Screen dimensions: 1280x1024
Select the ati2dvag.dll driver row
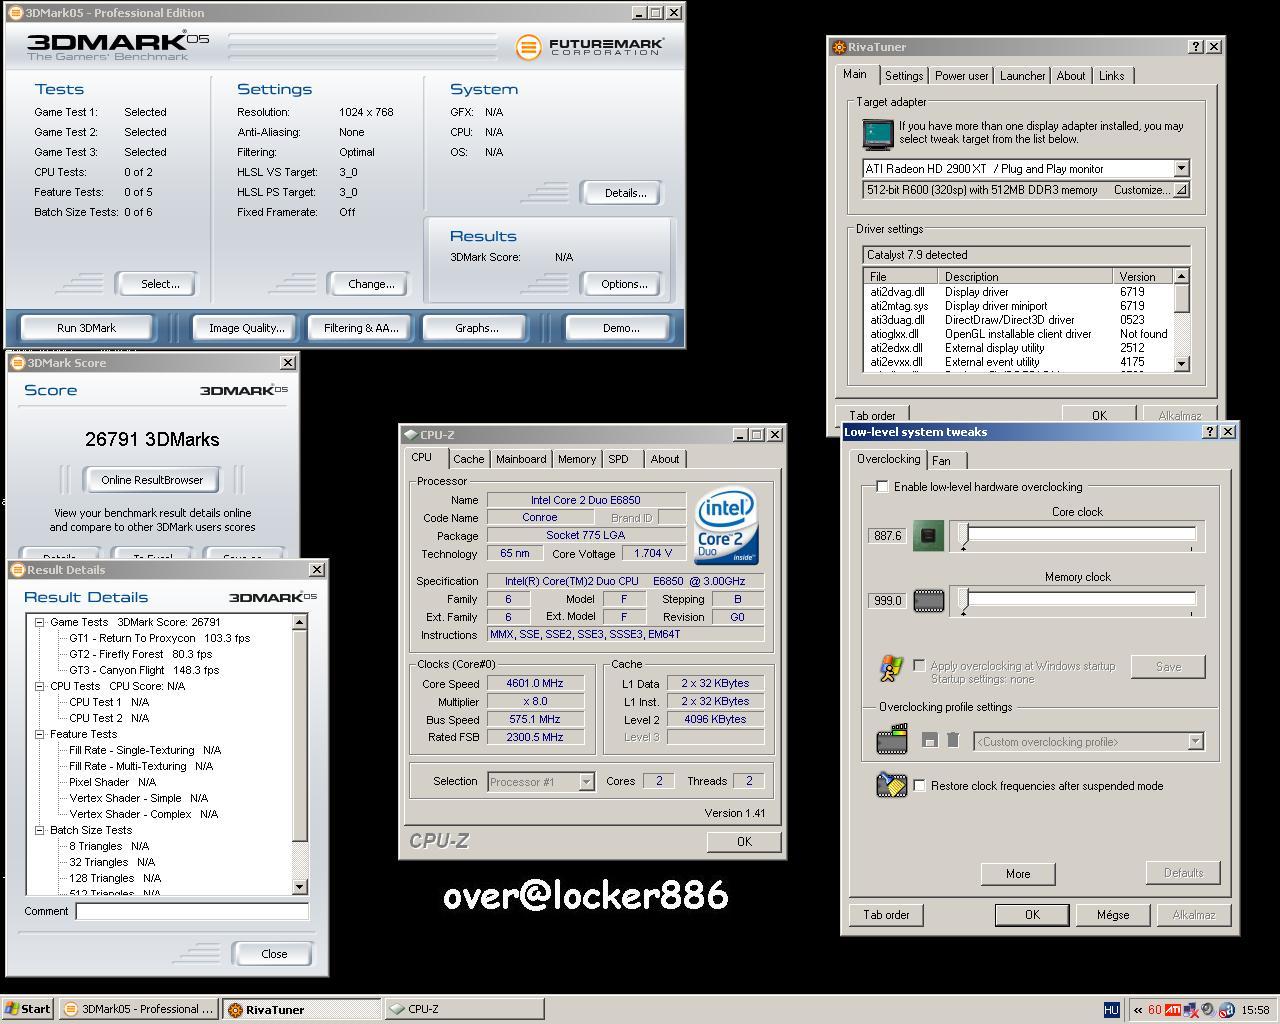click(1017, 292)
